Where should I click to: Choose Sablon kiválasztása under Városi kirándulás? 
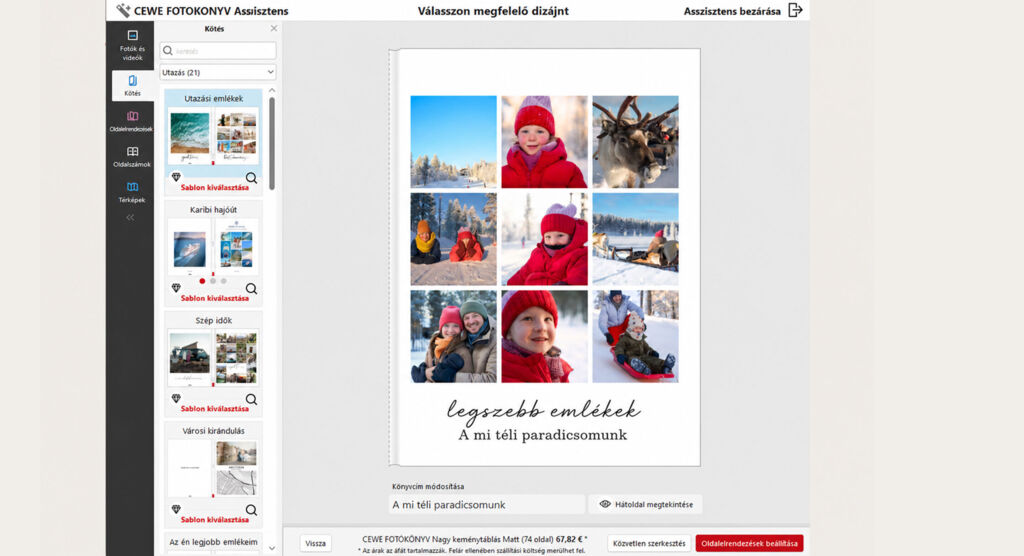click(x=214, y=520)
